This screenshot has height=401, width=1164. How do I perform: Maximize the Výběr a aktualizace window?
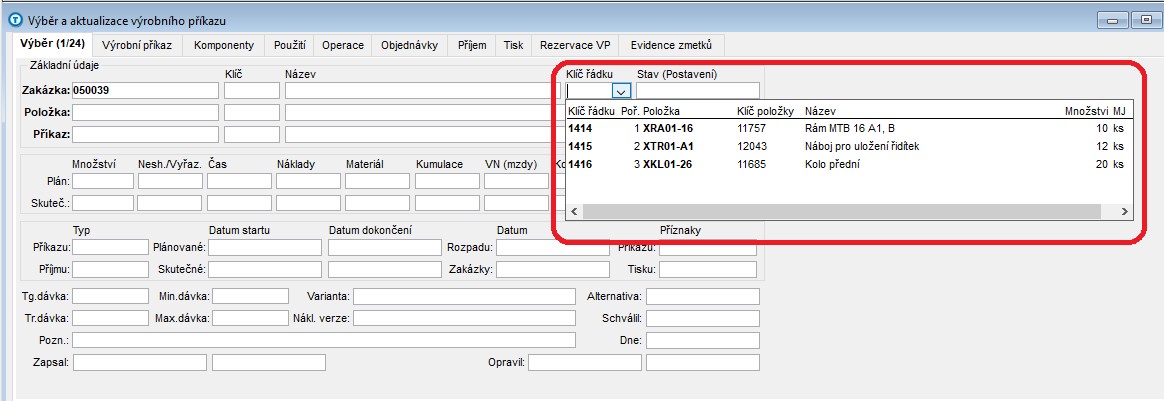pos(1145,20)
